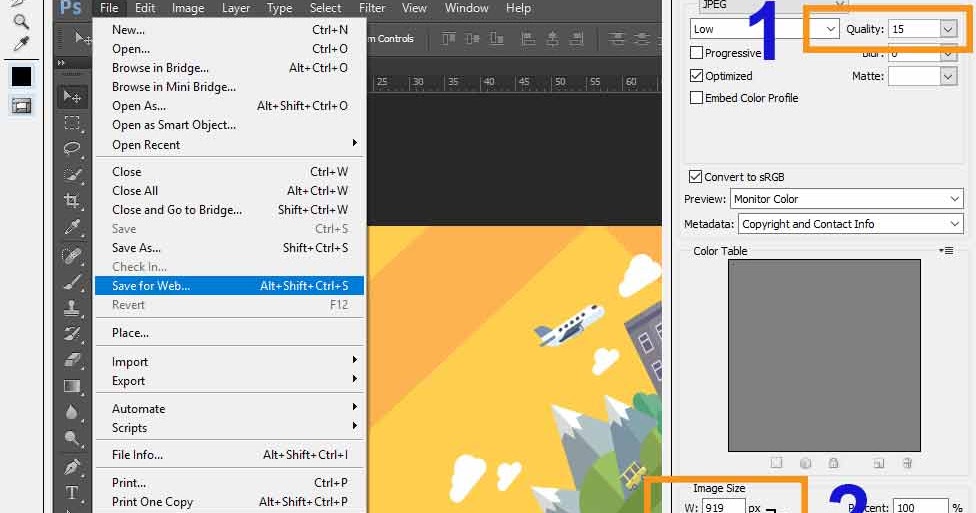
Task: Click the Align Left Edges icon
Action: 528,39
